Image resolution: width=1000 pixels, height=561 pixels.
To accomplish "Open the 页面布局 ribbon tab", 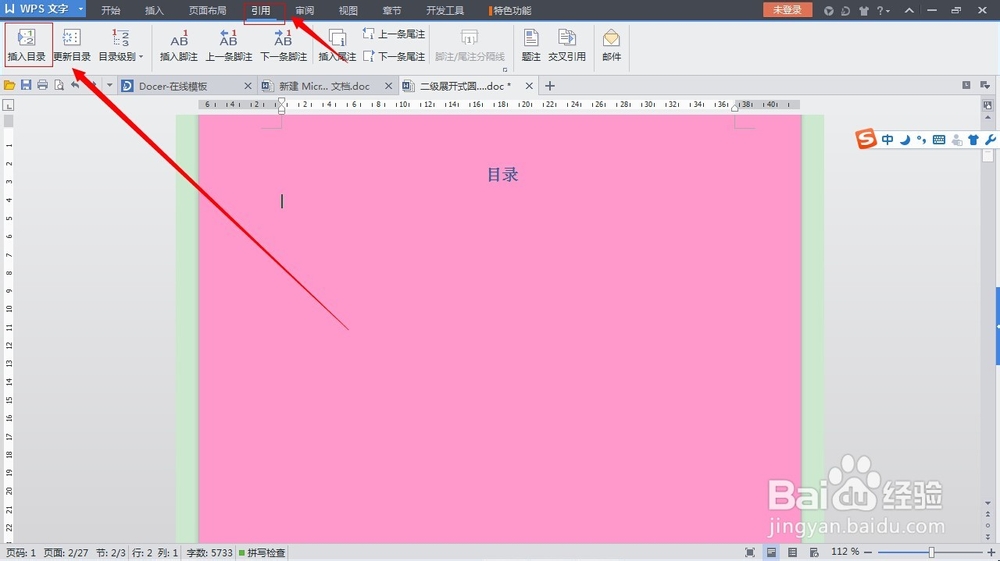I will coord(207,10).
